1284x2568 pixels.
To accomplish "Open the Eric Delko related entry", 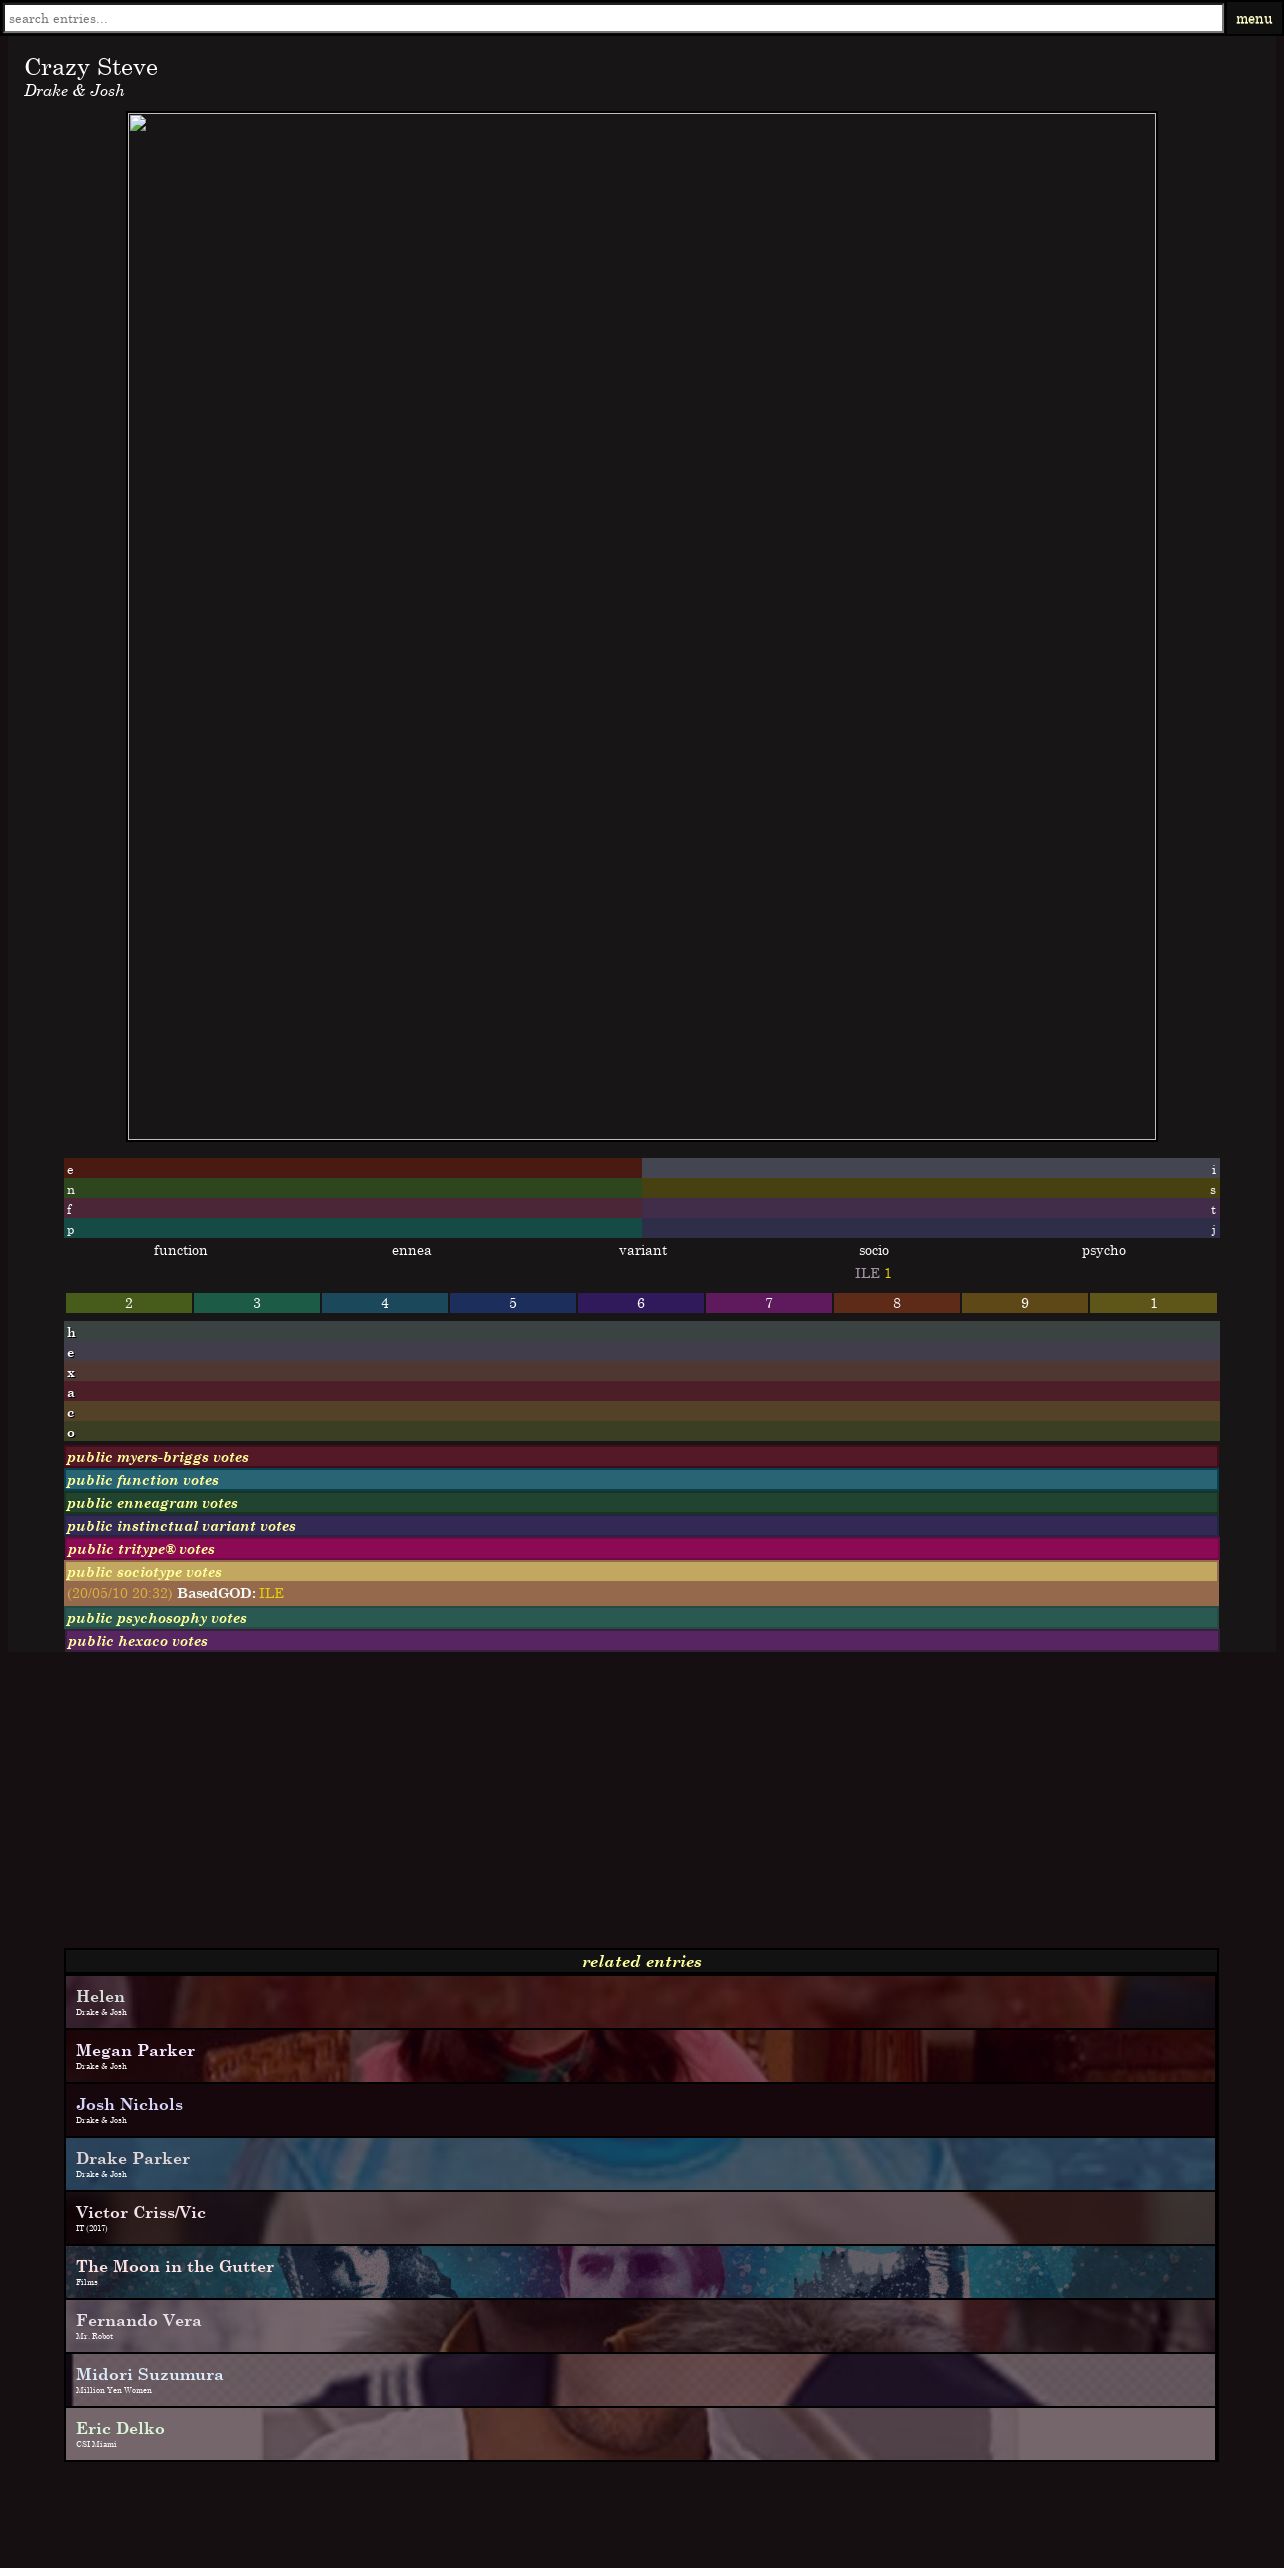I will (x=641, y=2434).
